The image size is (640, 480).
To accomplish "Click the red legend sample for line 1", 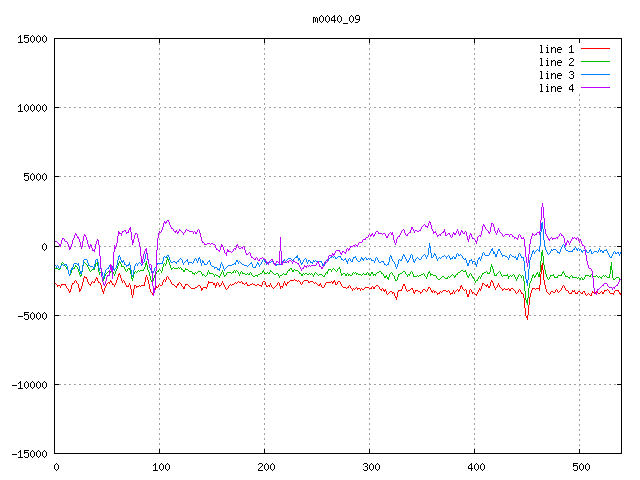I will click(596, 49).
